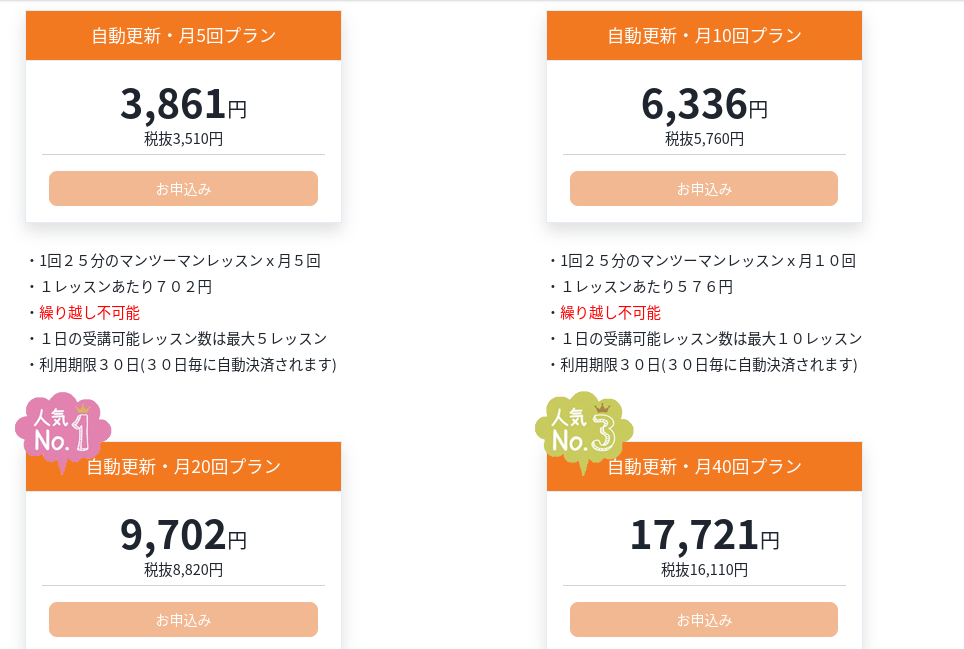Apply for the 3,861円 monthly plan
The height and width of the screenshot is (649, 964).
183,189
